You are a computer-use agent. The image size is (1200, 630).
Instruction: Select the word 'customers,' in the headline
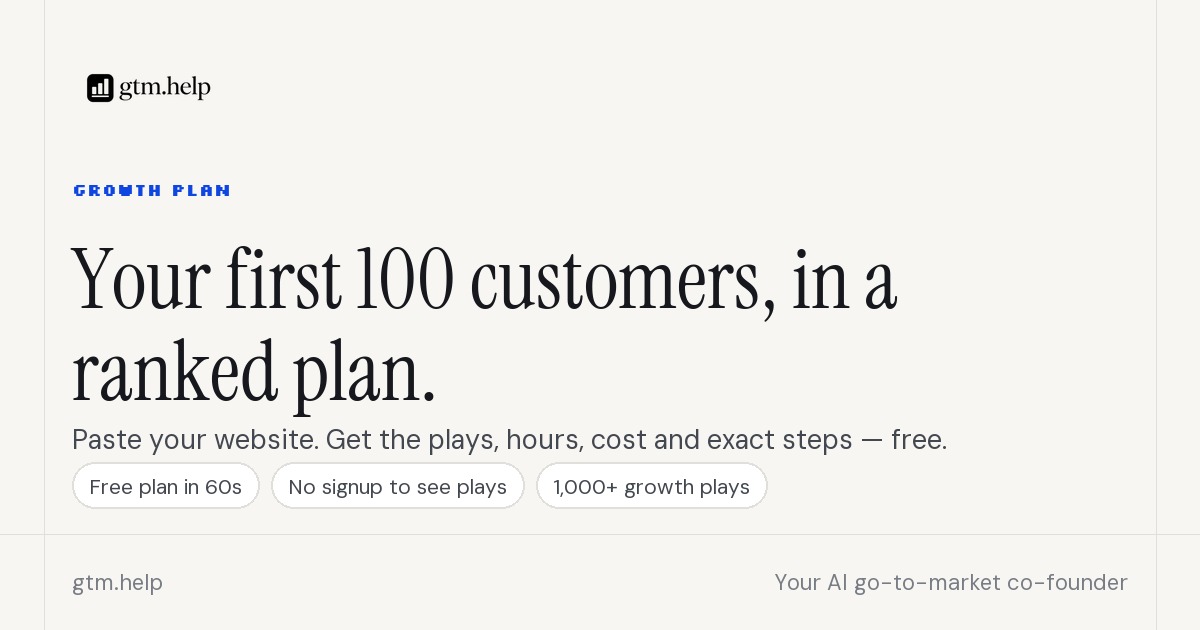[623, 282]
